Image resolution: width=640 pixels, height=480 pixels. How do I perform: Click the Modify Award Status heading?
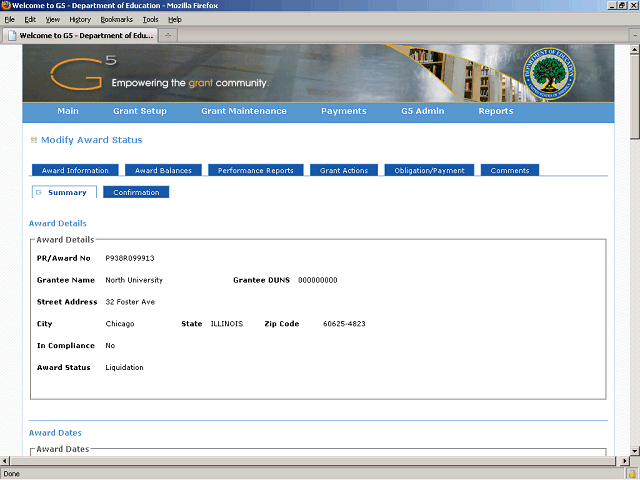tap(91, 140)
